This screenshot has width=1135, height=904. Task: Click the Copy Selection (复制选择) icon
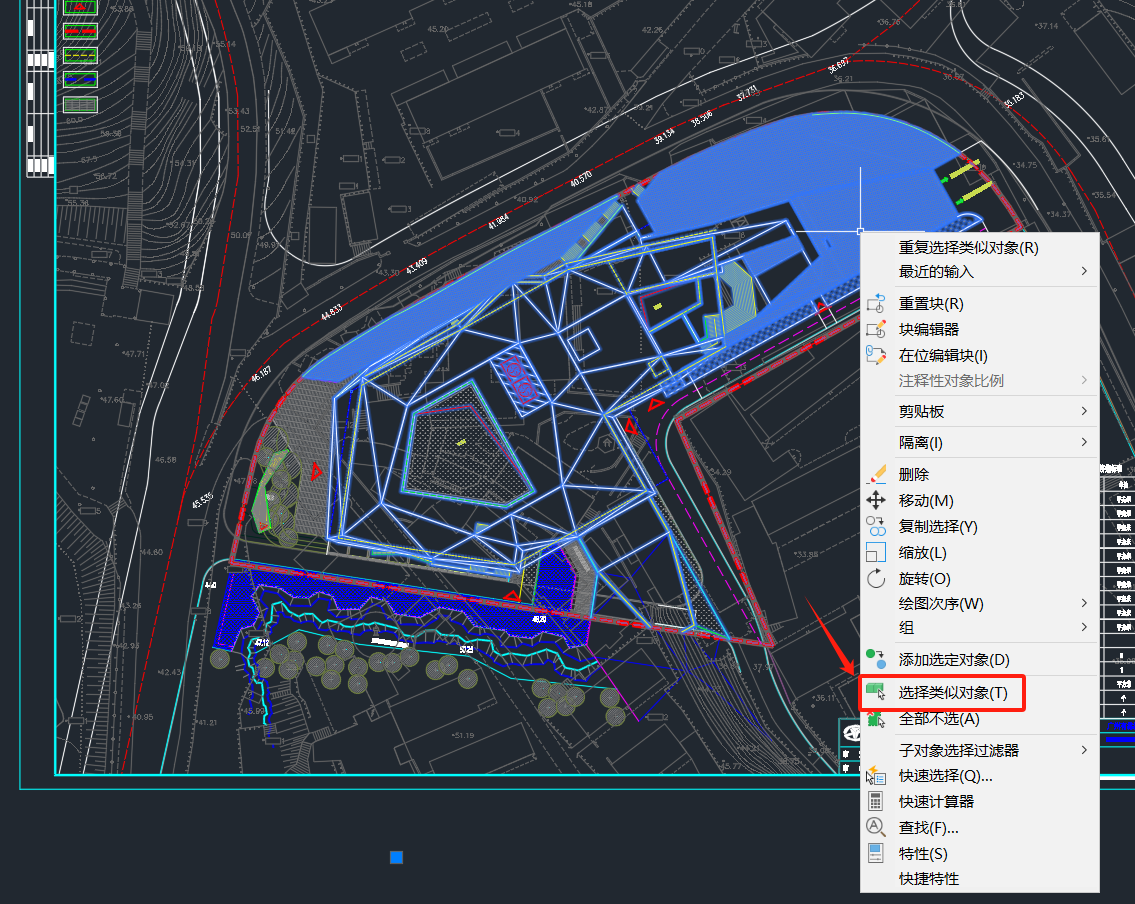tap(876, 526)
